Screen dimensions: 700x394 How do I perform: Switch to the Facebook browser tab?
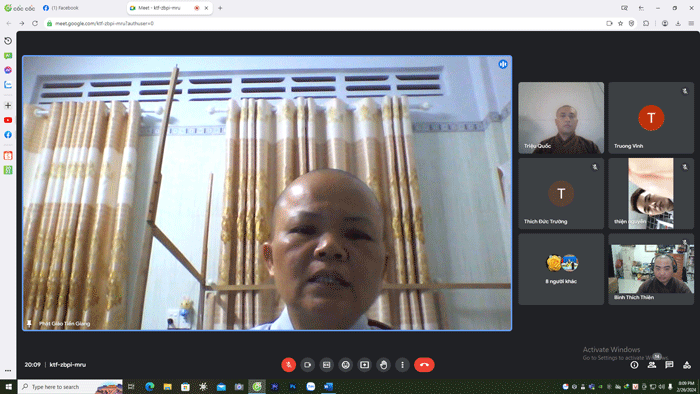82,8
